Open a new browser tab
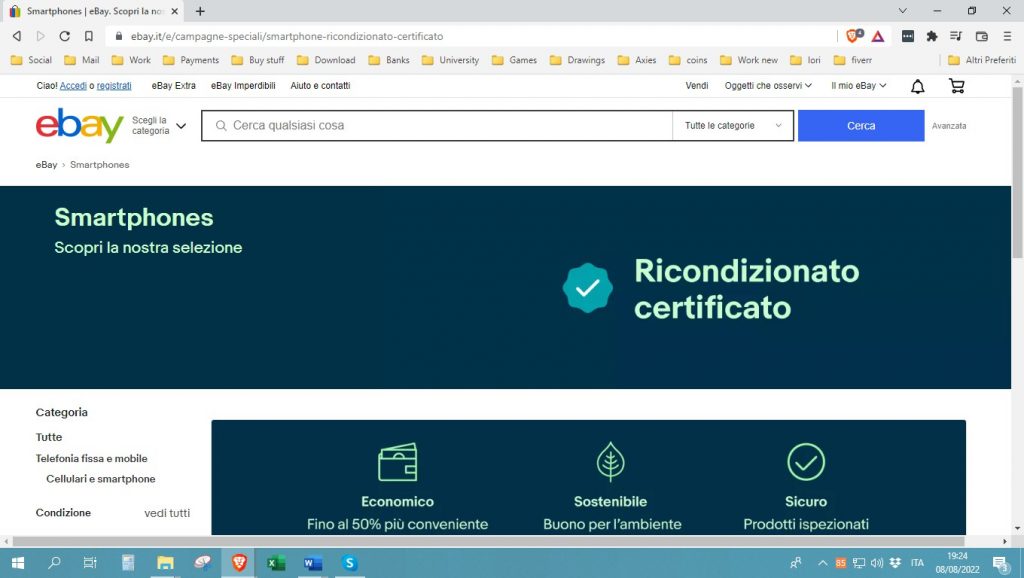Image resolution: width=1024 pixels, height=578 pixels. [x=200, y=11]
